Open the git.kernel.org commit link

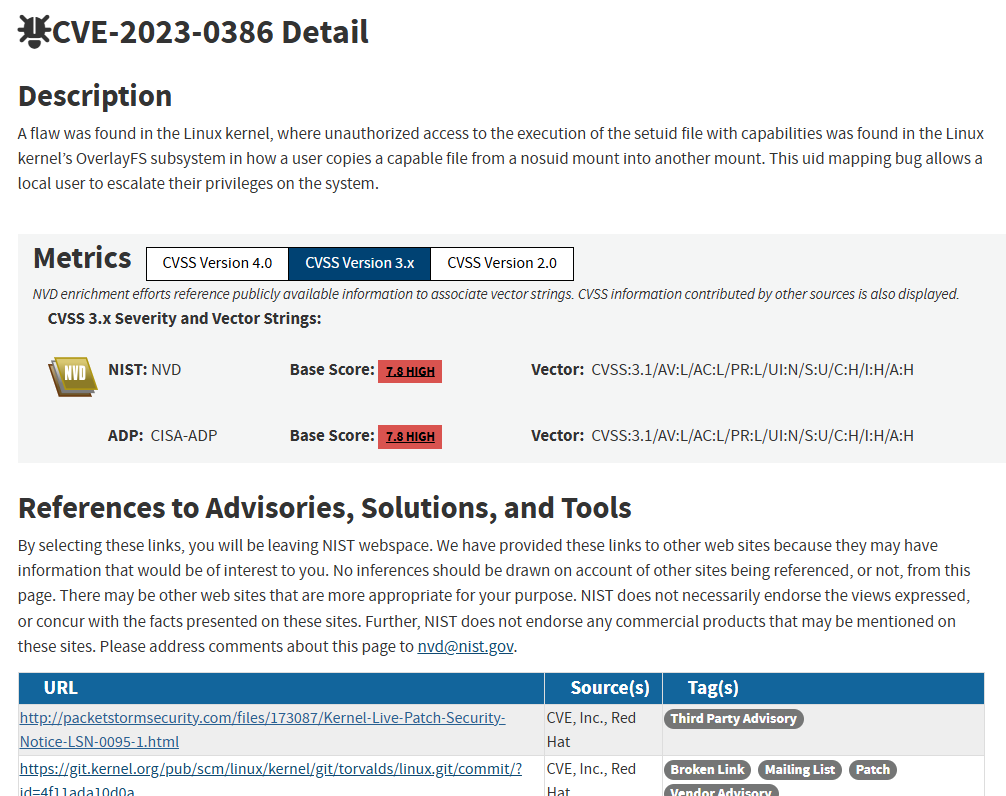271,779
